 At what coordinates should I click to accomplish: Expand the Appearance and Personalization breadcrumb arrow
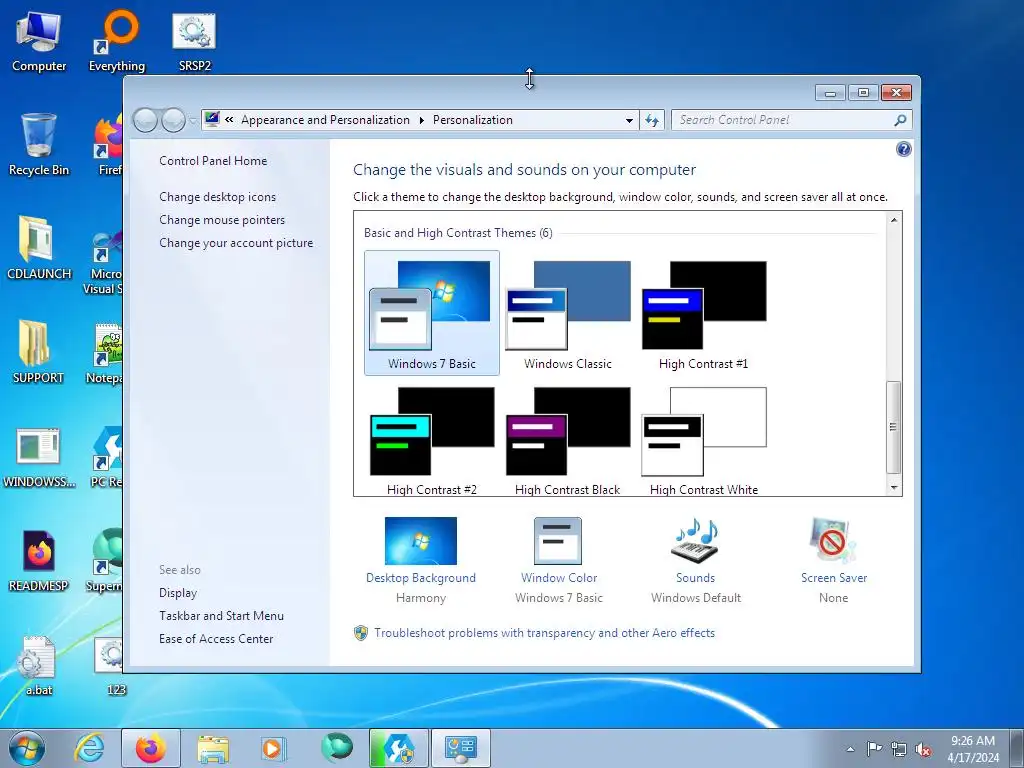[x=421, y=120]
